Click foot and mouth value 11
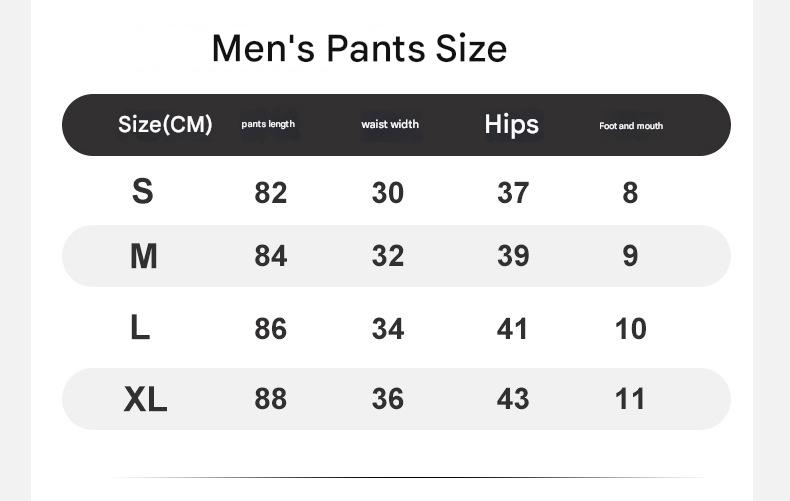 pyautogui.click(x=630, y=399)
